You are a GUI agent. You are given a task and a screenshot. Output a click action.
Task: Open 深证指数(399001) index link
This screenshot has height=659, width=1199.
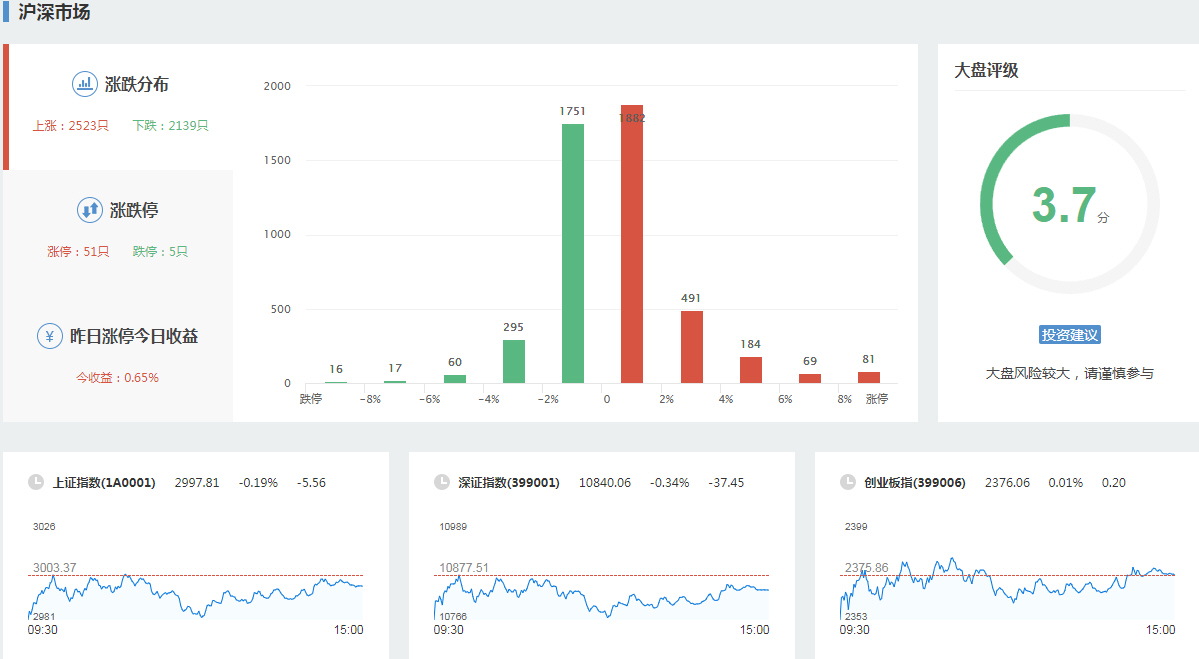point(509,483)
